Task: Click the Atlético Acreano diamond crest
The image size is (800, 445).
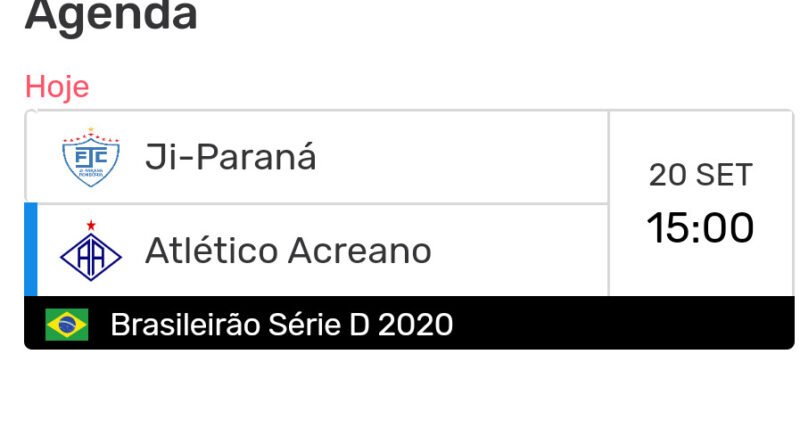Action: pyautogui.click(x=91, y=255)
